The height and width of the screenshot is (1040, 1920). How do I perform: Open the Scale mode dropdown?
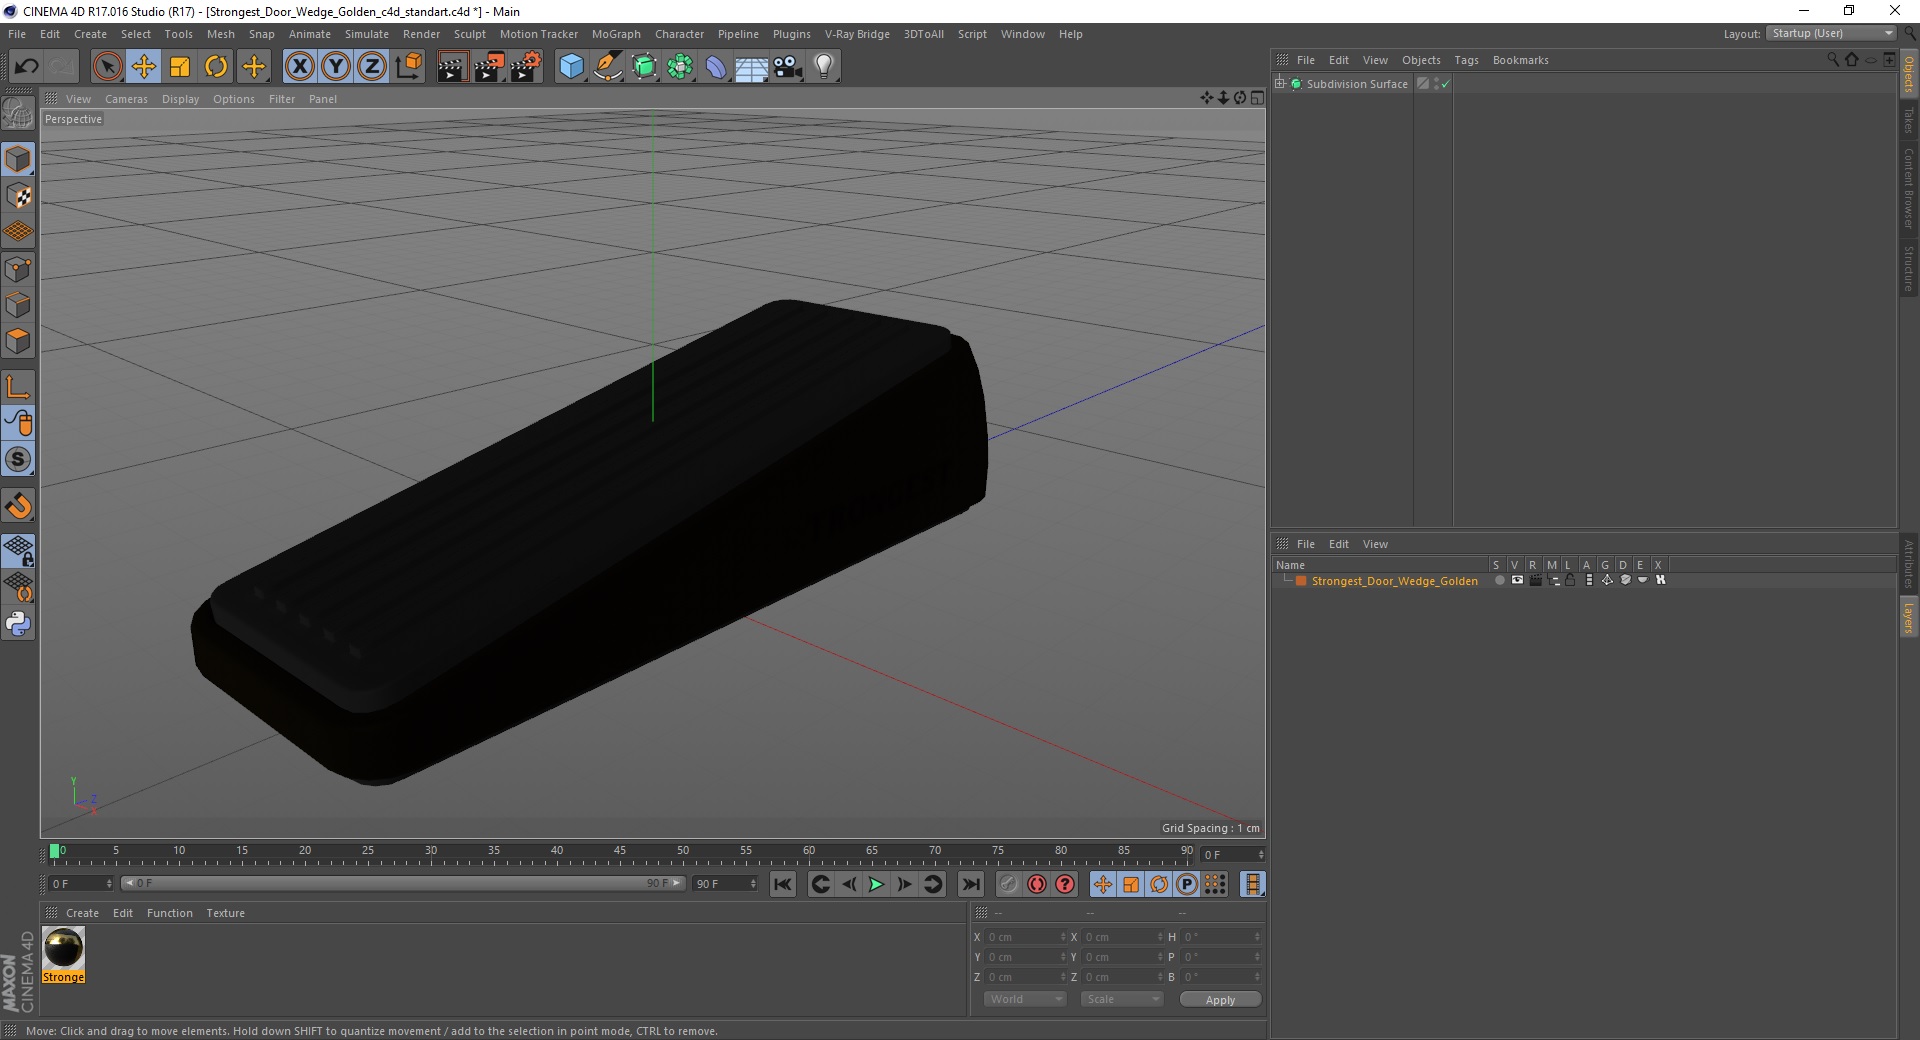click(x=1121, y=999)
